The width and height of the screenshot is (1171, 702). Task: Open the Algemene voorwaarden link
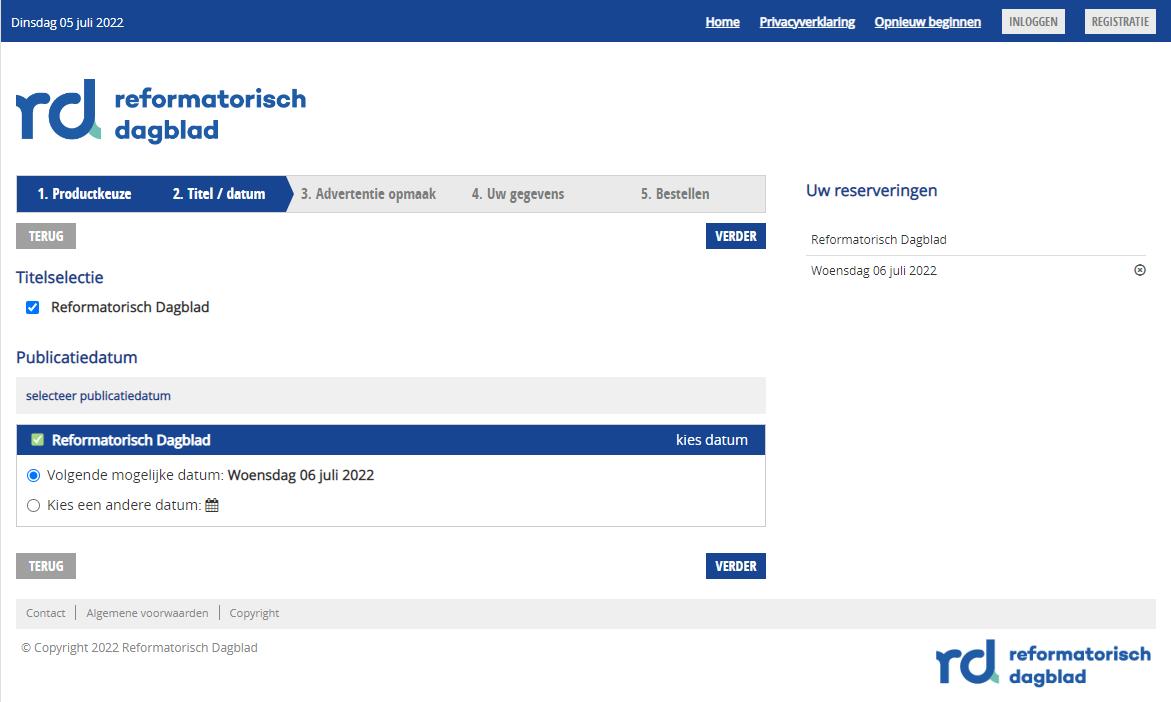[x=147, y=613]
